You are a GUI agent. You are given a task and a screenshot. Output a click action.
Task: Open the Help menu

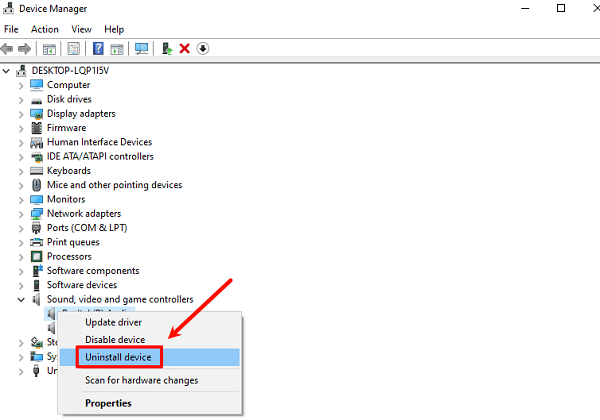pyautogui.click(x=114, y=29)
